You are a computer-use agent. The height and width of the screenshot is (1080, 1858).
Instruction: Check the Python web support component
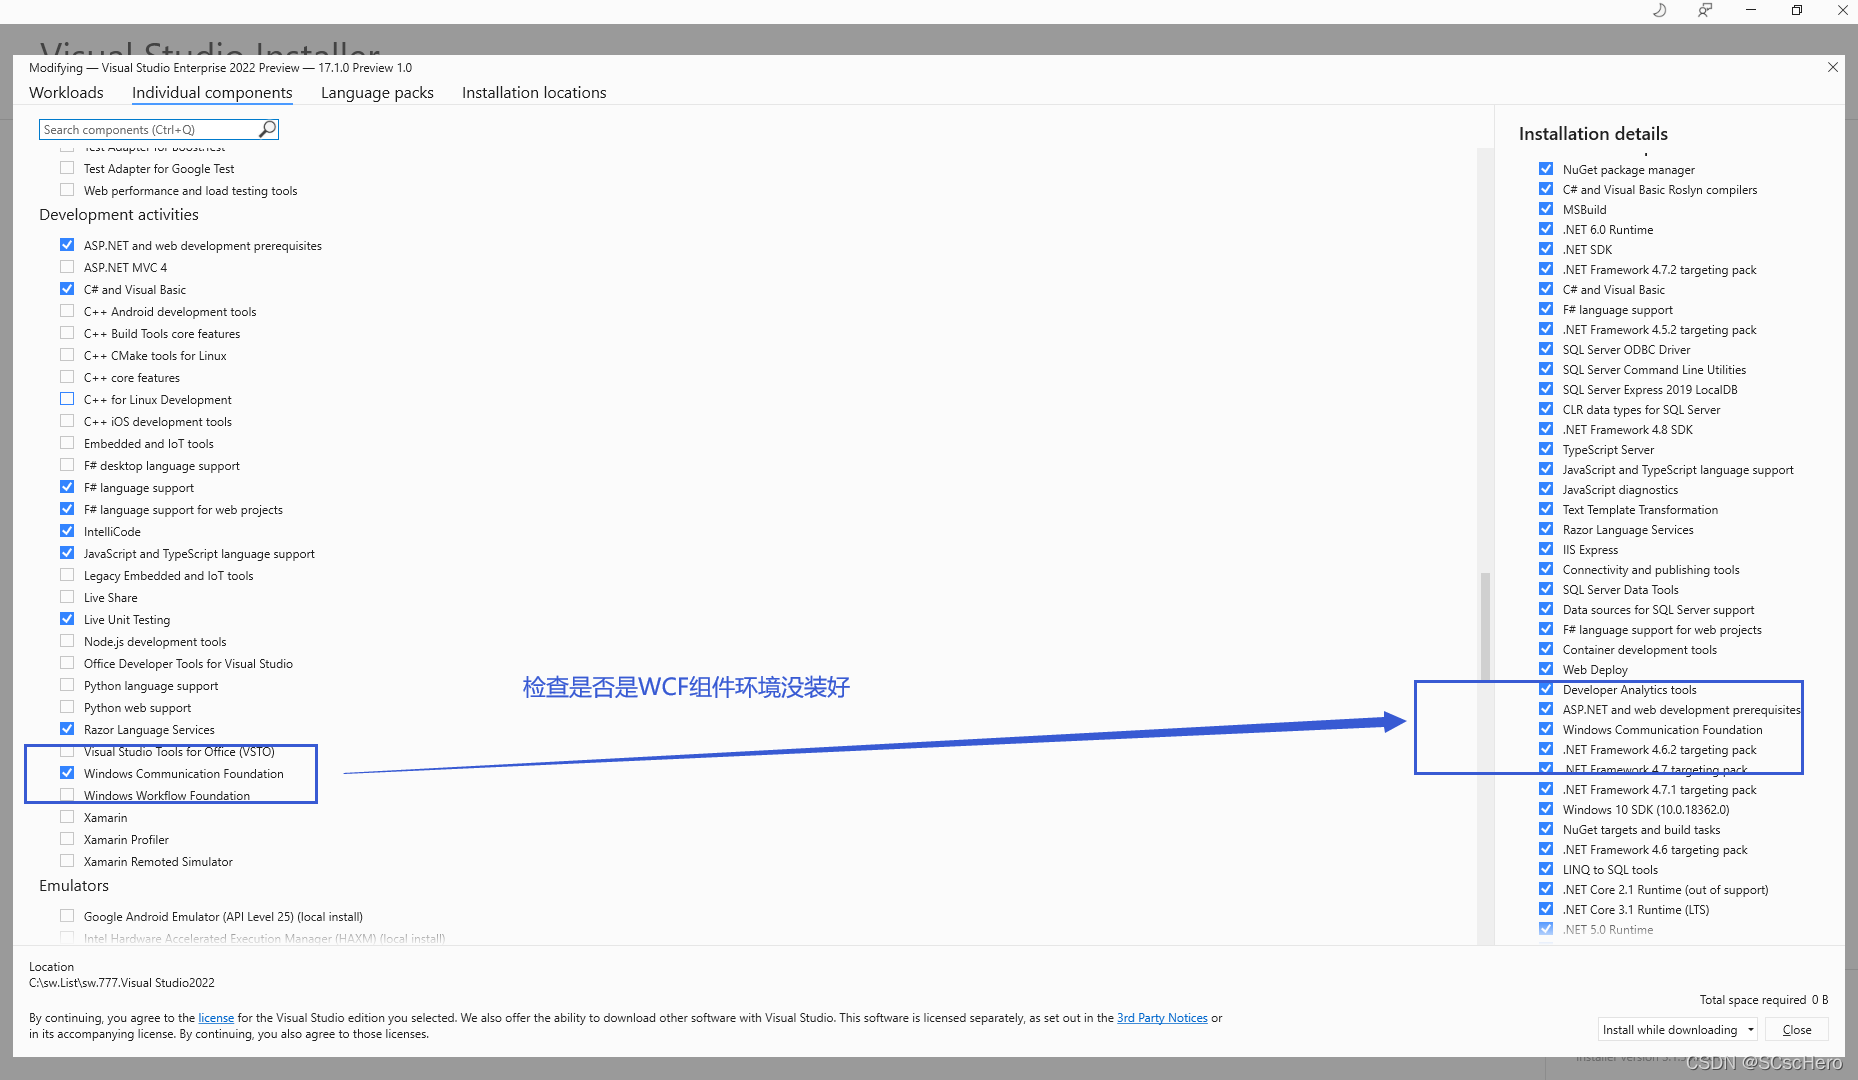coord(67,707)
